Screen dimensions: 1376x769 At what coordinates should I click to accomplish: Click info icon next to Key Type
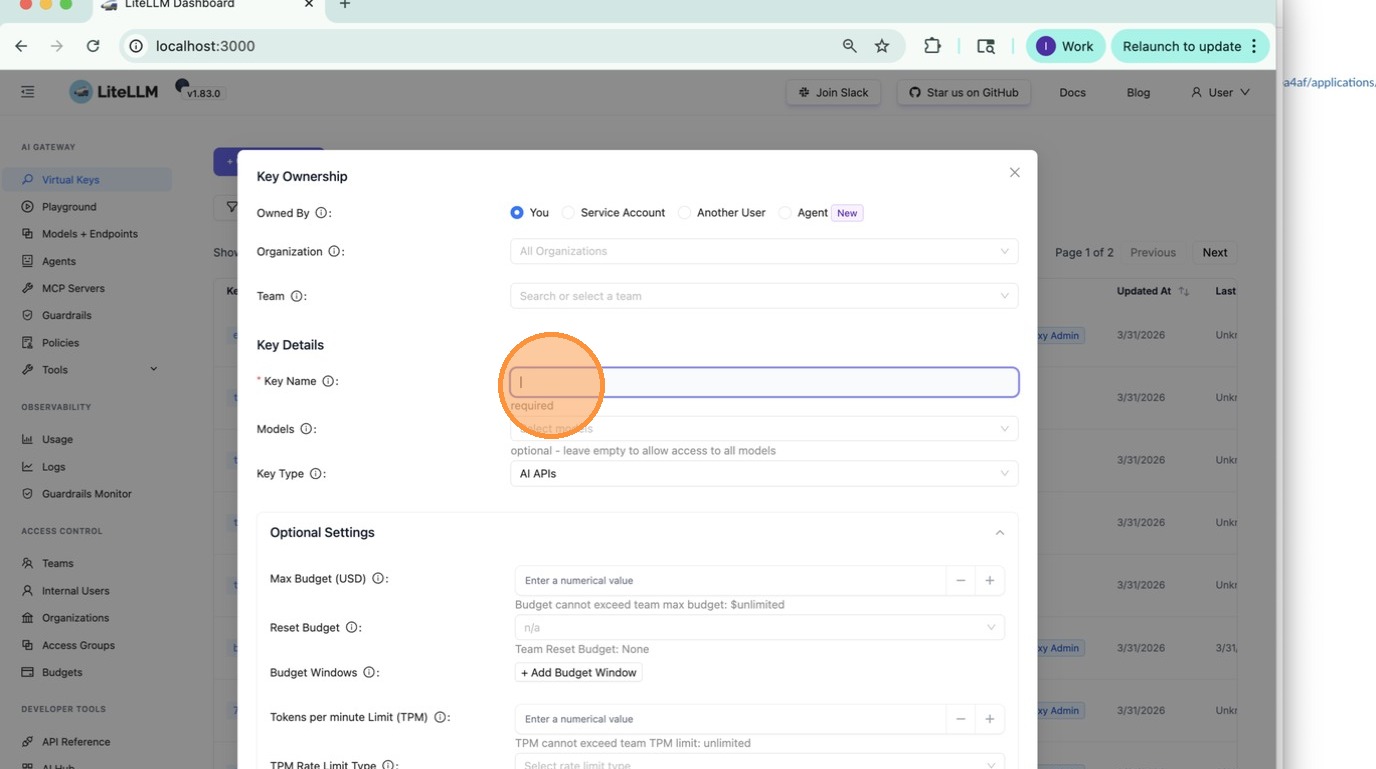pos(316,474)
